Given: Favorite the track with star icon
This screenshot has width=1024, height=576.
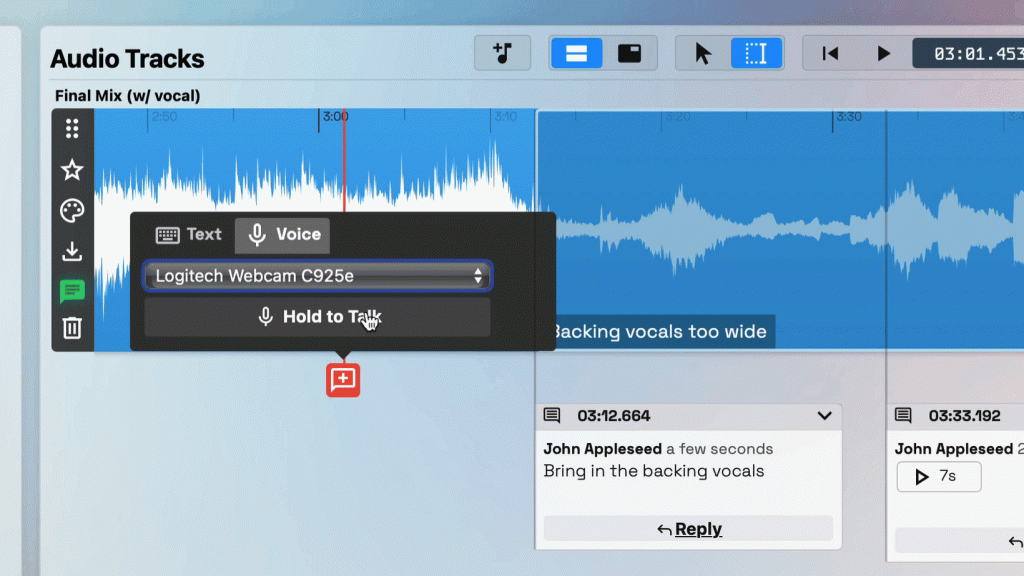Looking at the screenshot, I should coord(72,170).
